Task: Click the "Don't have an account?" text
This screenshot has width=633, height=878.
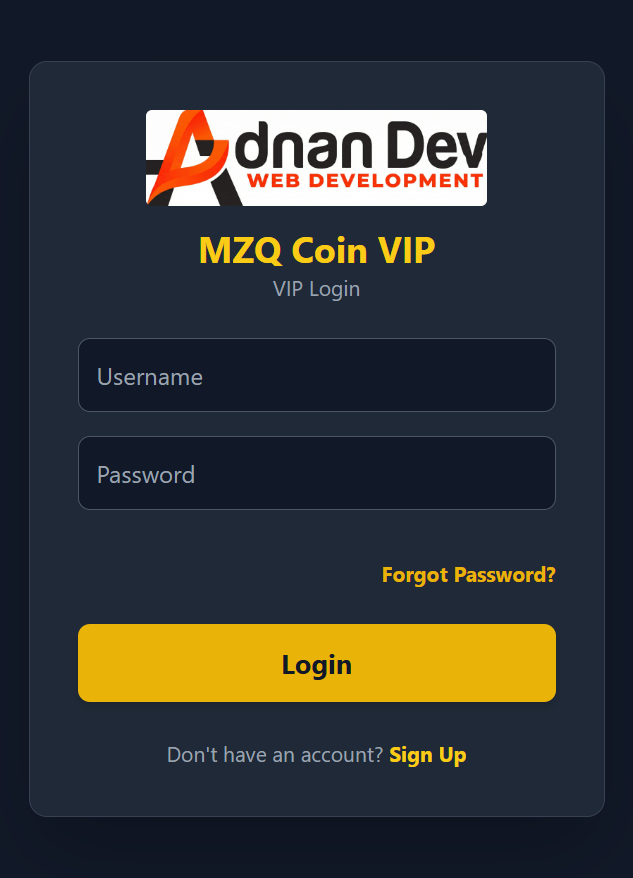Action: tap(275, 755)
